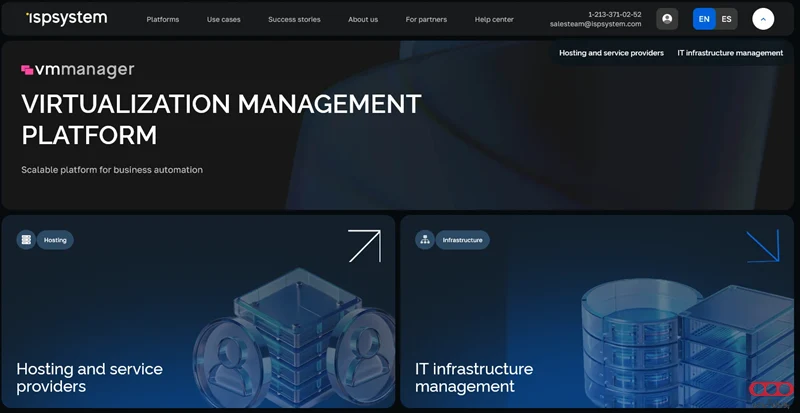Click the ispsystem logo
800x413 pixels.
(x=66, y=18)
